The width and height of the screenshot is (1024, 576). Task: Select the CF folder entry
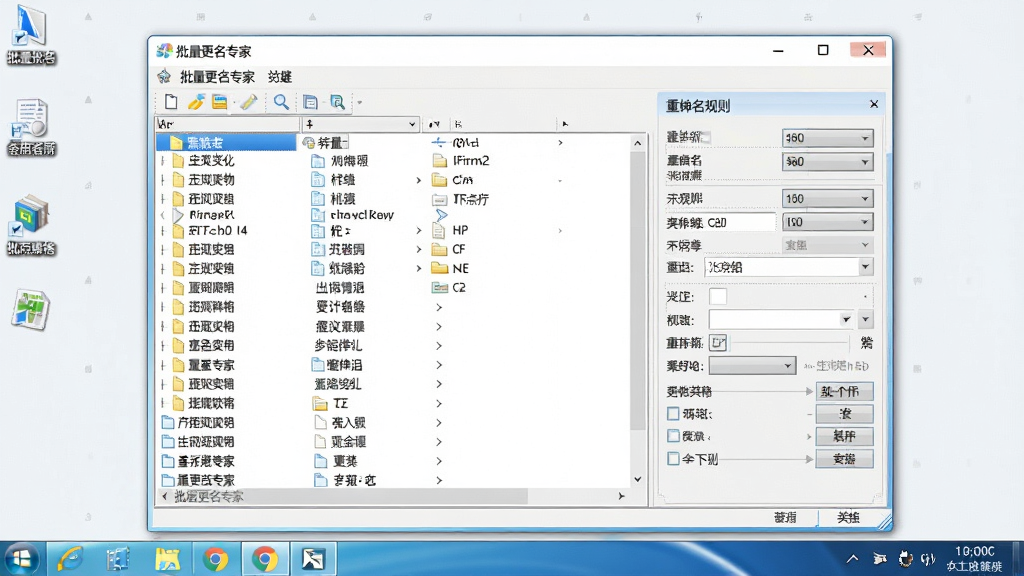(449, 249)
